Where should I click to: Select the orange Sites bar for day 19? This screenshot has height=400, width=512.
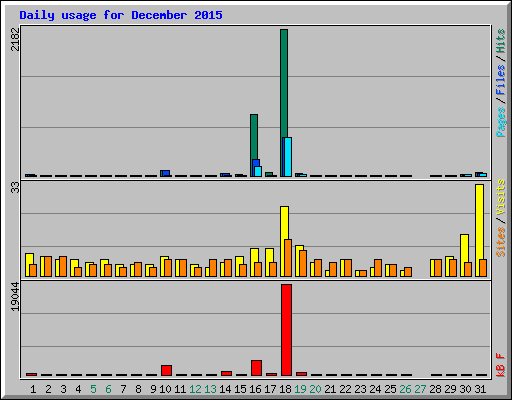click(x=303, y=263)
